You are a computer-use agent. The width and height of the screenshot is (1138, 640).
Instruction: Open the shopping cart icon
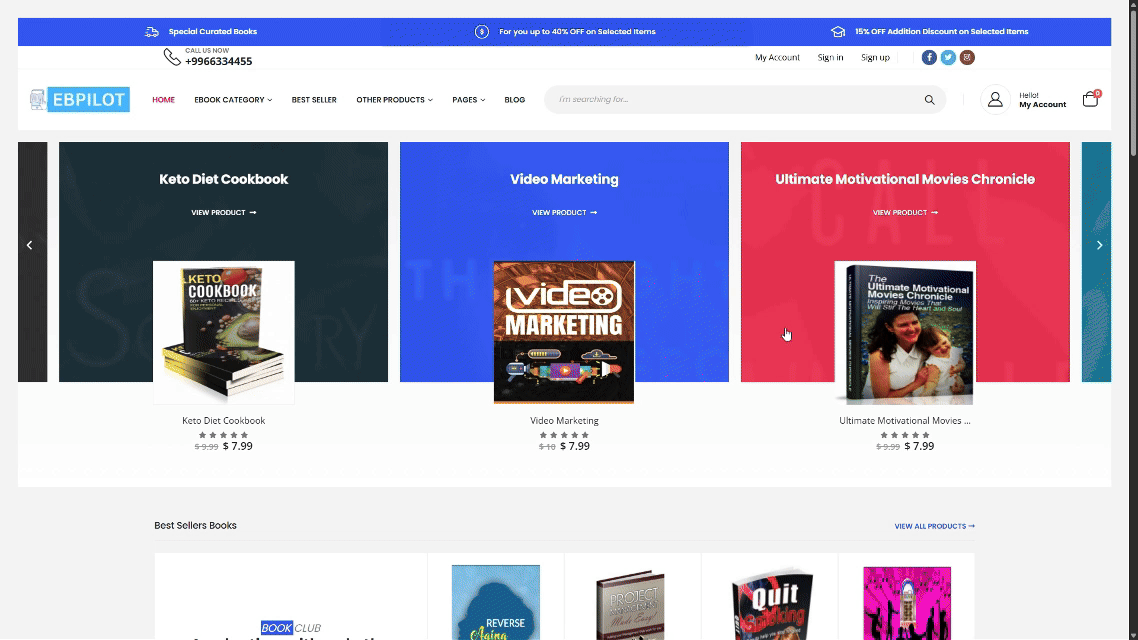coord(1090,99)
